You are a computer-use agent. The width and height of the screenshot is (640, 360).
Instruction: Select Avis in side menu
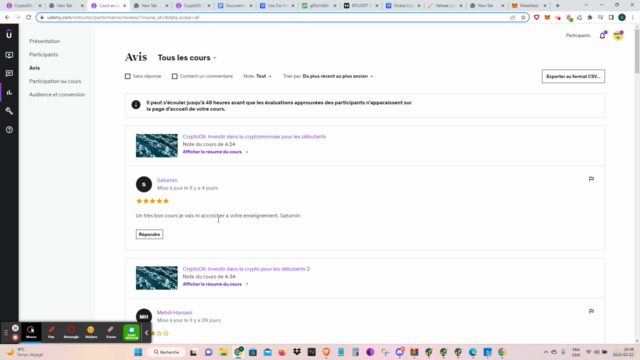[x=34, y=68]
